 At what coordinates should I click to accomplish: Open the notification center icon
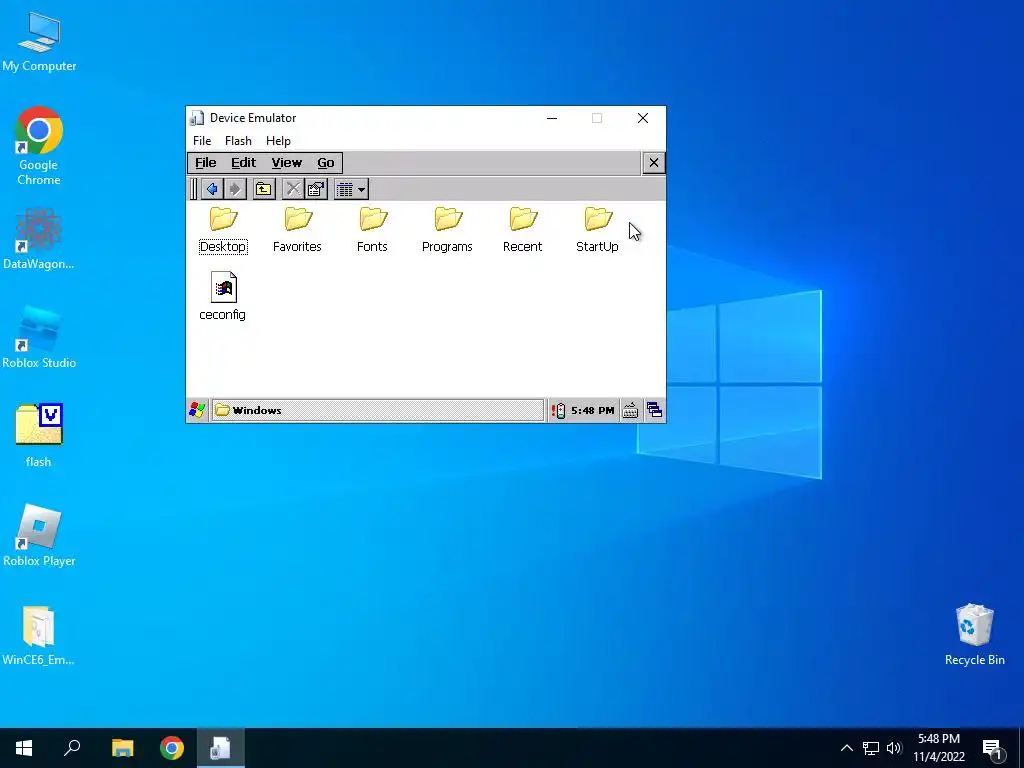click(x=992, y=748)
